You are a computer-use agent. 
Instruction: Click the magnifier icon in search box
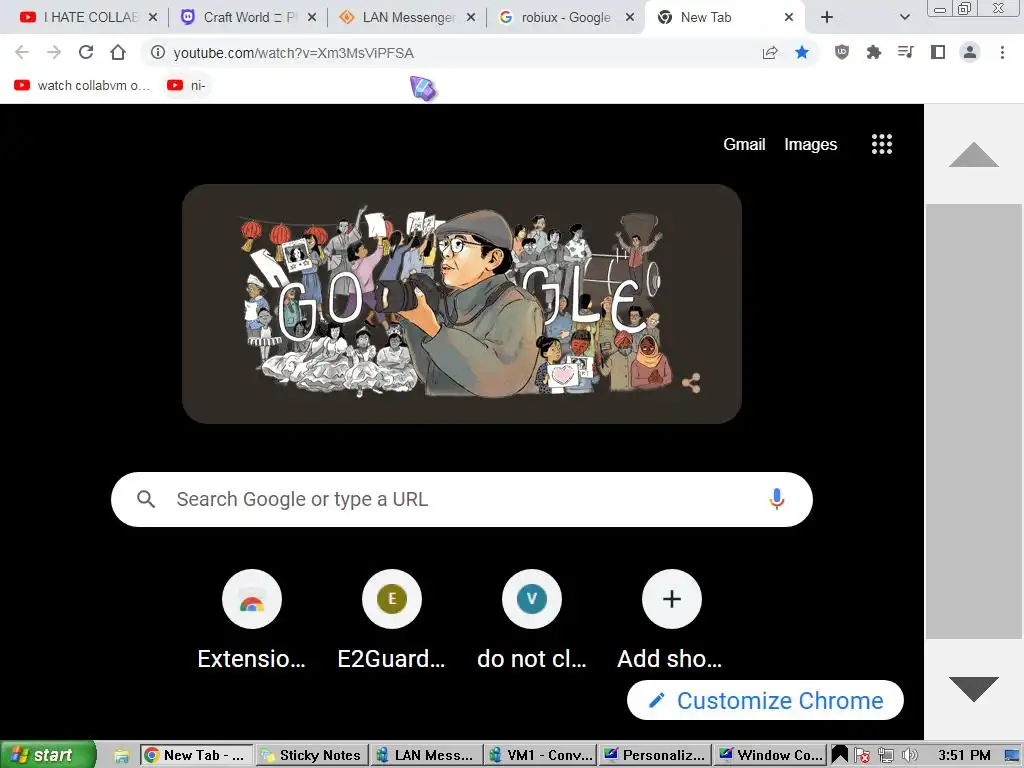[x=146, y=500]
